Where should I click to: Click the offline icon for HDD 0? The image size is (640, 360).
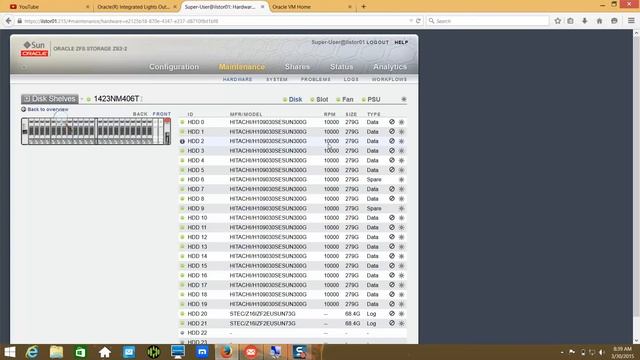point(391,122)
